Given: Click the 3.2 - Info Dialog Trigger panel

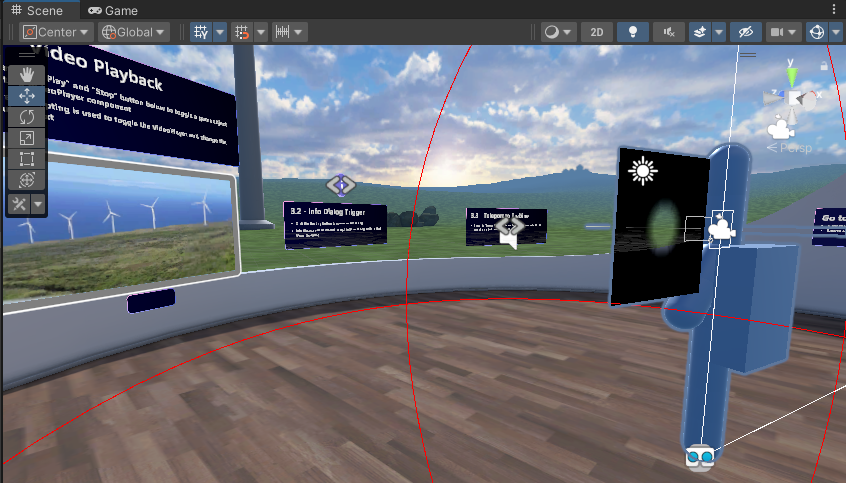Looking at the screenshot, I should coord(335,225).
